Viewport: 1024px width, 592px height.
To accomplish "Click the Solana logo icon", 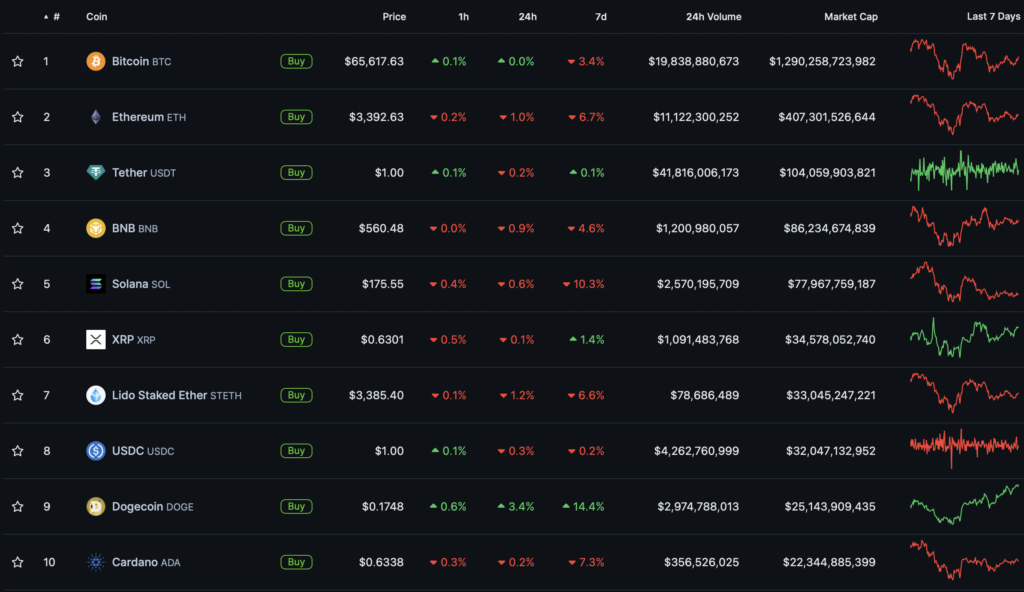I will [96, 284].
